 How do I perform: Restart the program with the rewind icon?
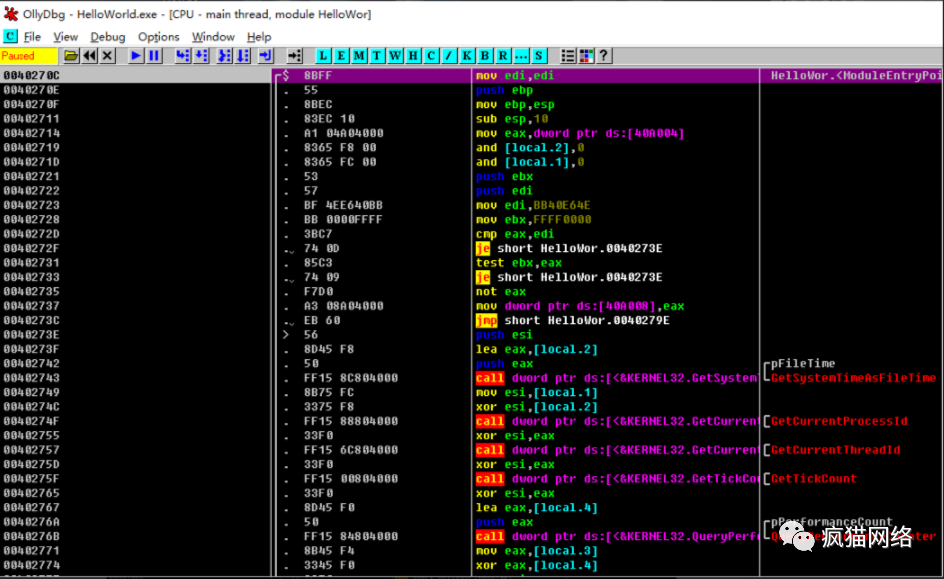pyautogui.click(x=90, y=56)
